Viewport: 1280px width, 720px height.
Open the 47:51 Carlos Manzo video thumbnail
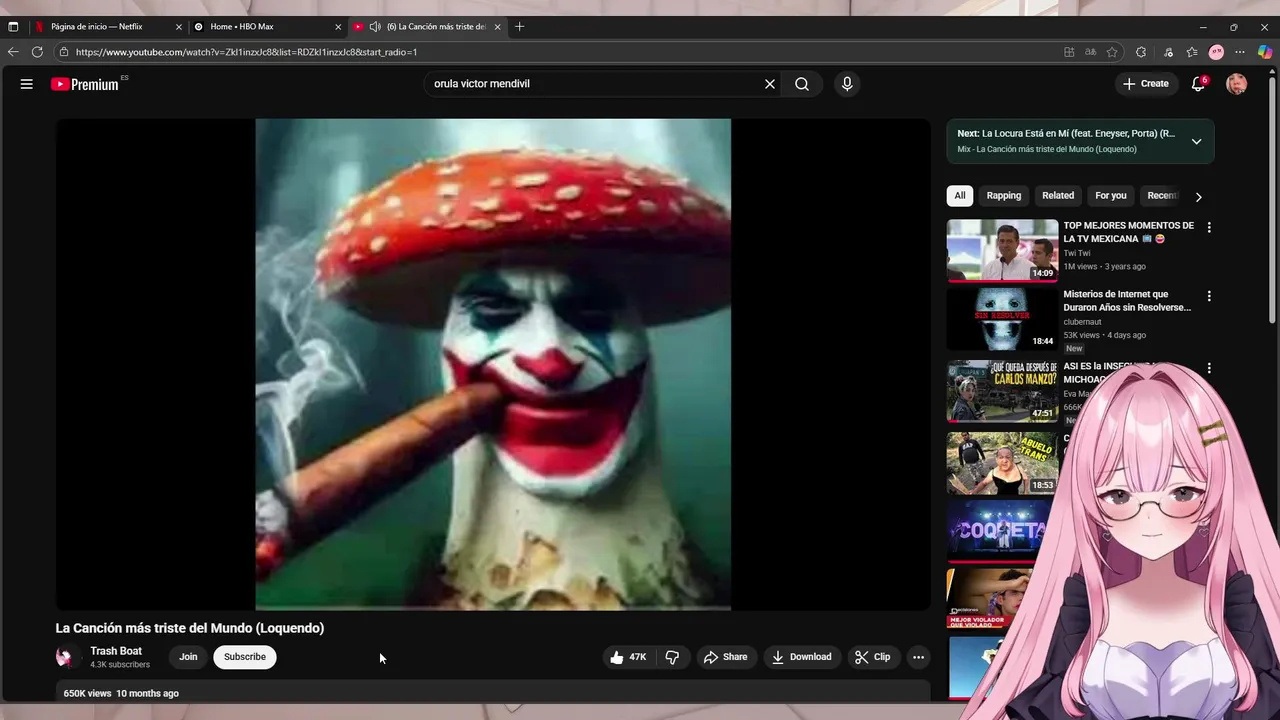pos(1002,391)
